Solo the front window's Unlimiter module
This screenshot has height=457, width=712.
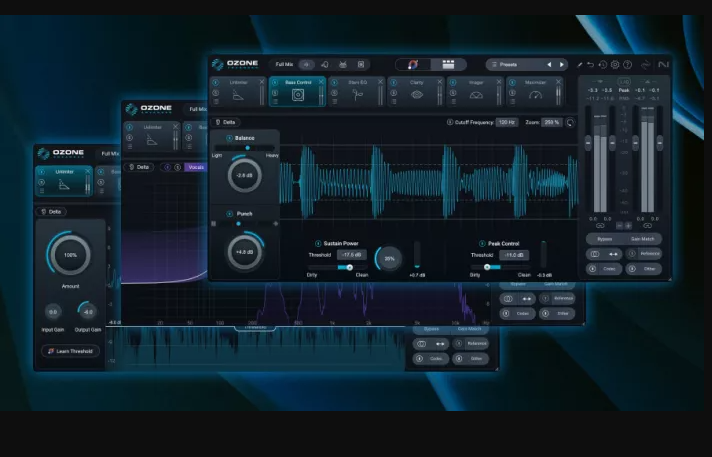tap(216, 93)
